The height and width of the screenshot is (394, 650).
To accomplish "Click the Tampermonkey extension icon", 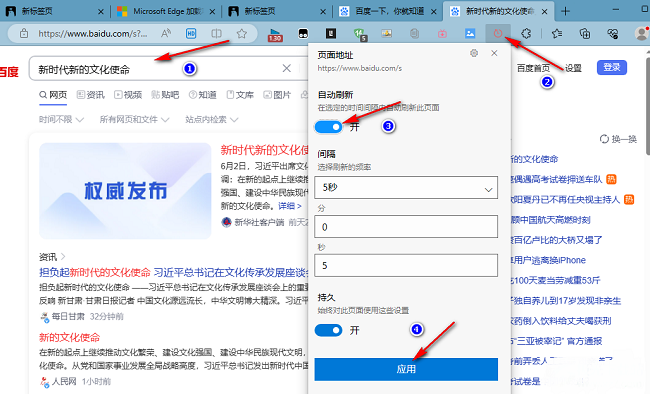I will 303,33.
